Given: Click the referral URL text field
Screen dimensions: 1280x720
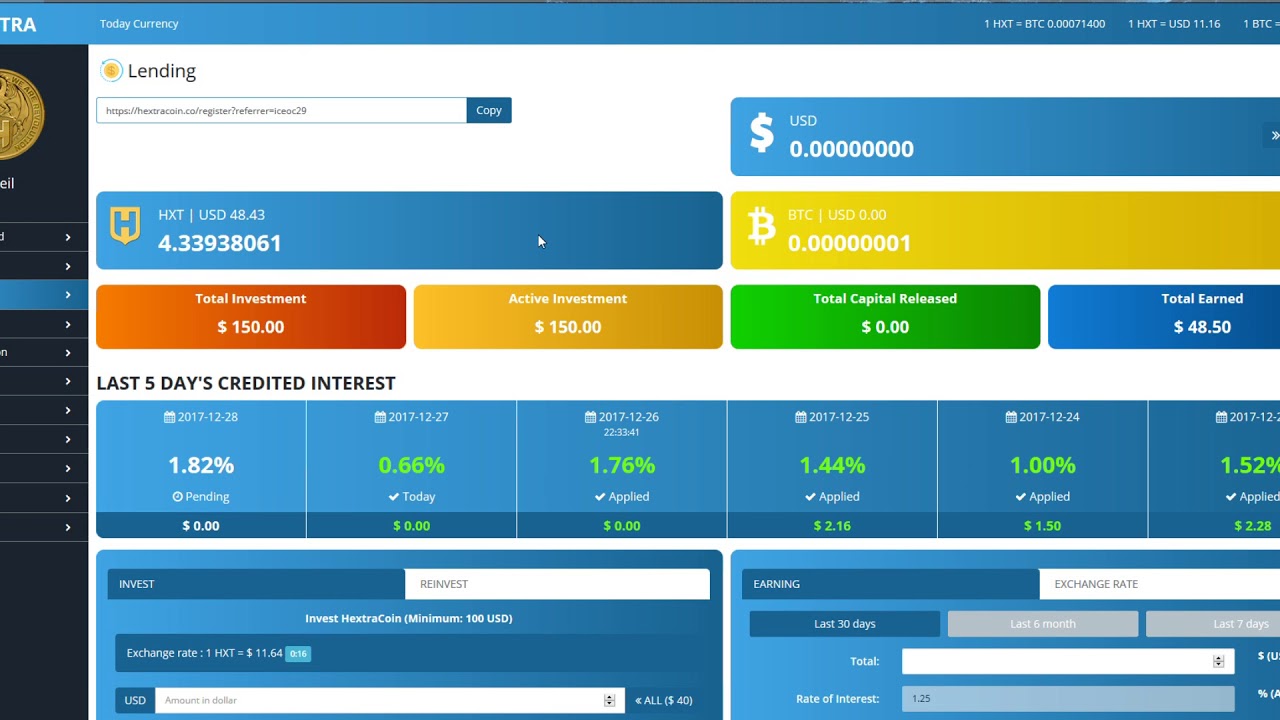Looking at the screenshot, I should click(x=281, y=110).
